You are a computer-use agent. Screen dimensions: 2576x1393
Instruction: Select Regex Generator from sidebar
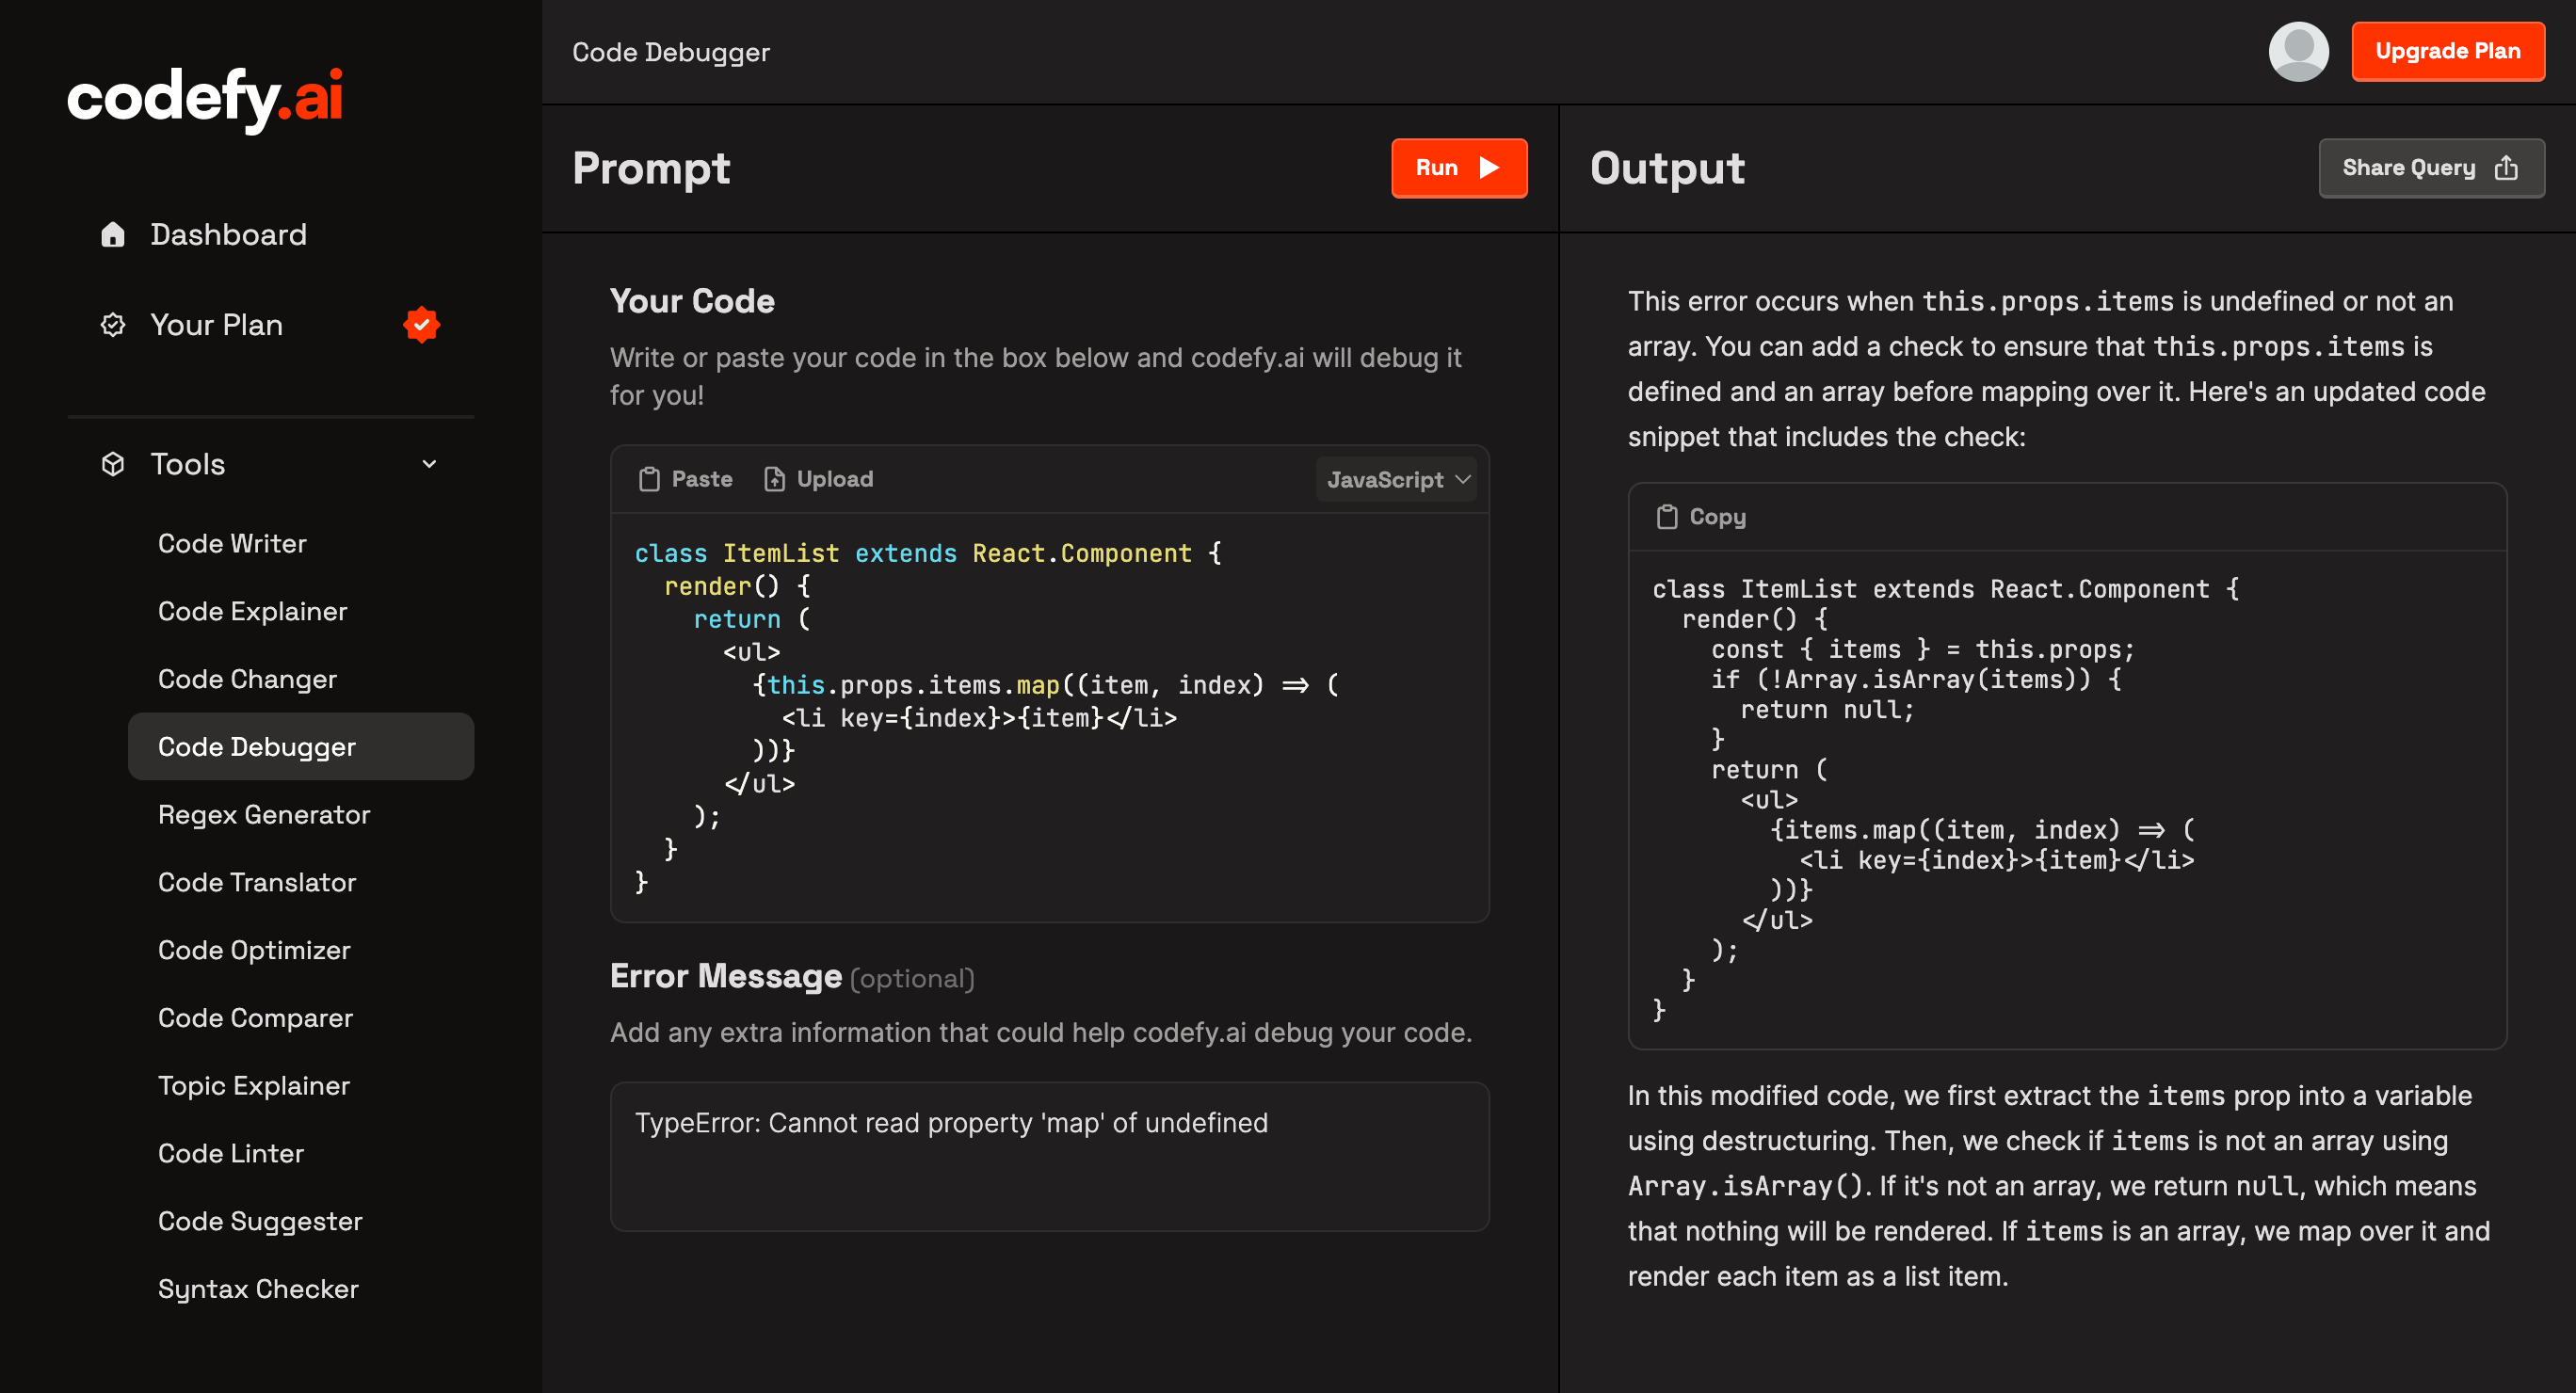[264, 814]
